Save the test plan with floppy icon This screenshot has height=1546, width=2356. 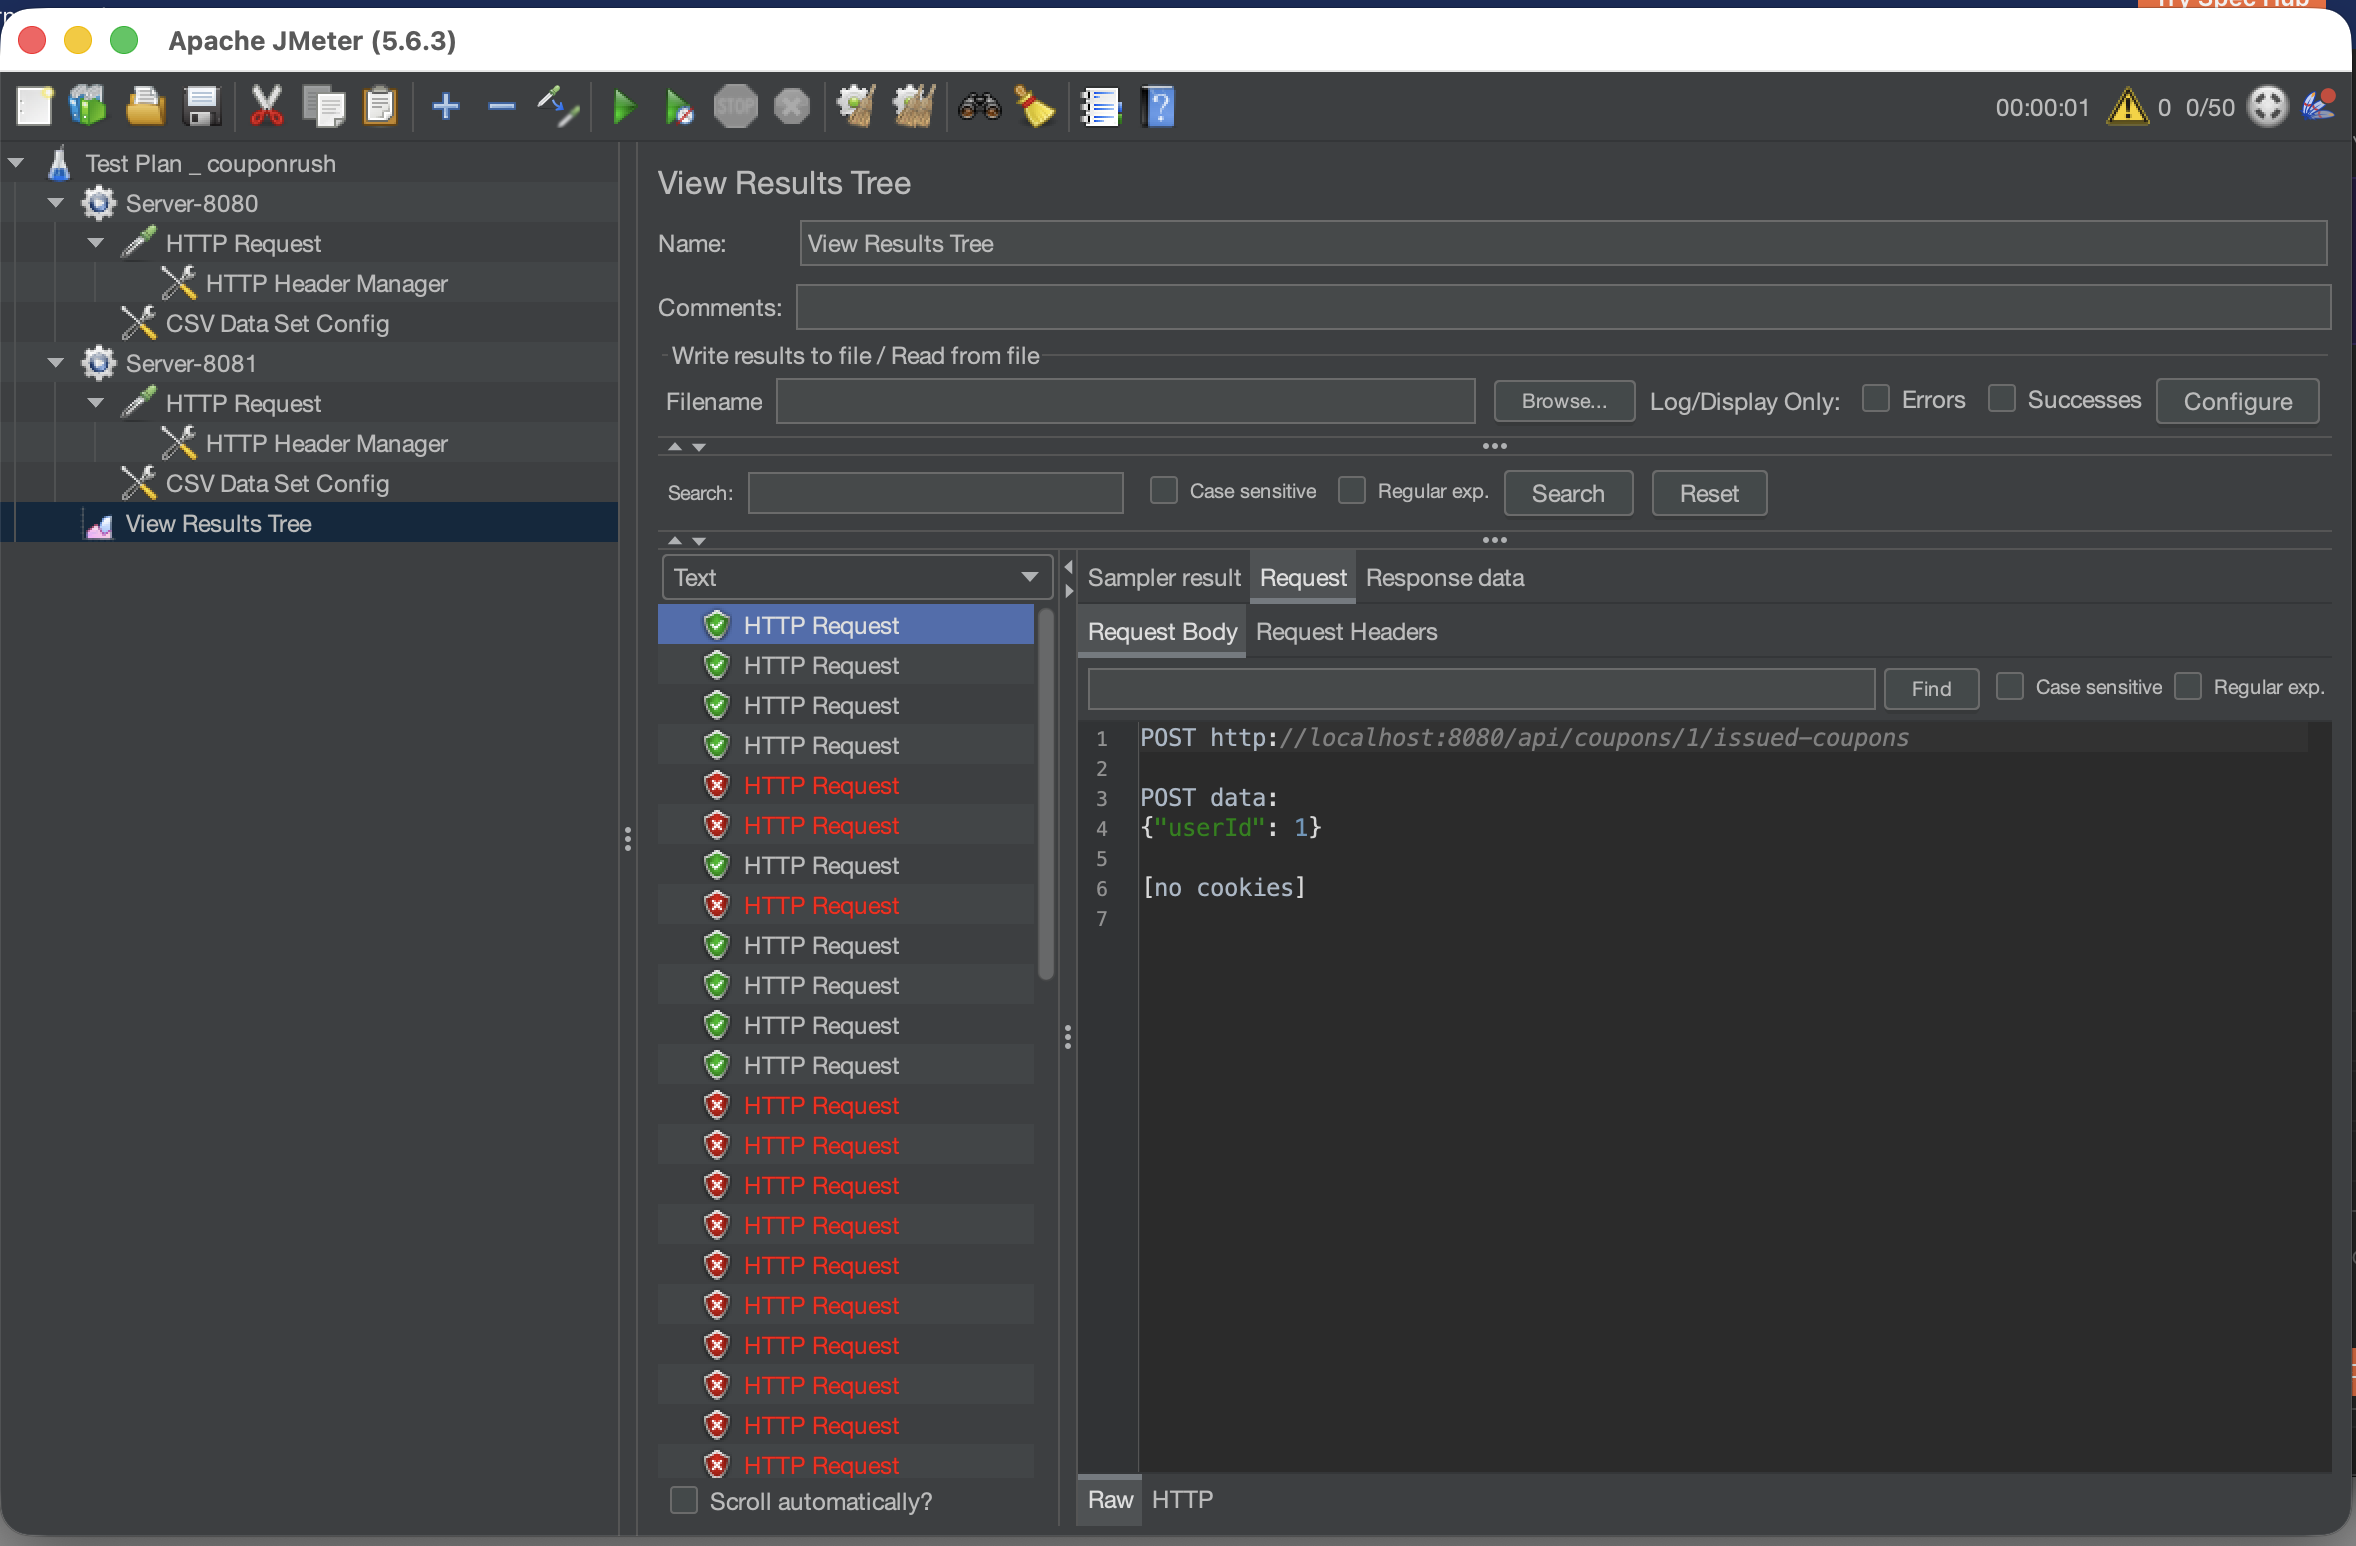coord(203,106)
